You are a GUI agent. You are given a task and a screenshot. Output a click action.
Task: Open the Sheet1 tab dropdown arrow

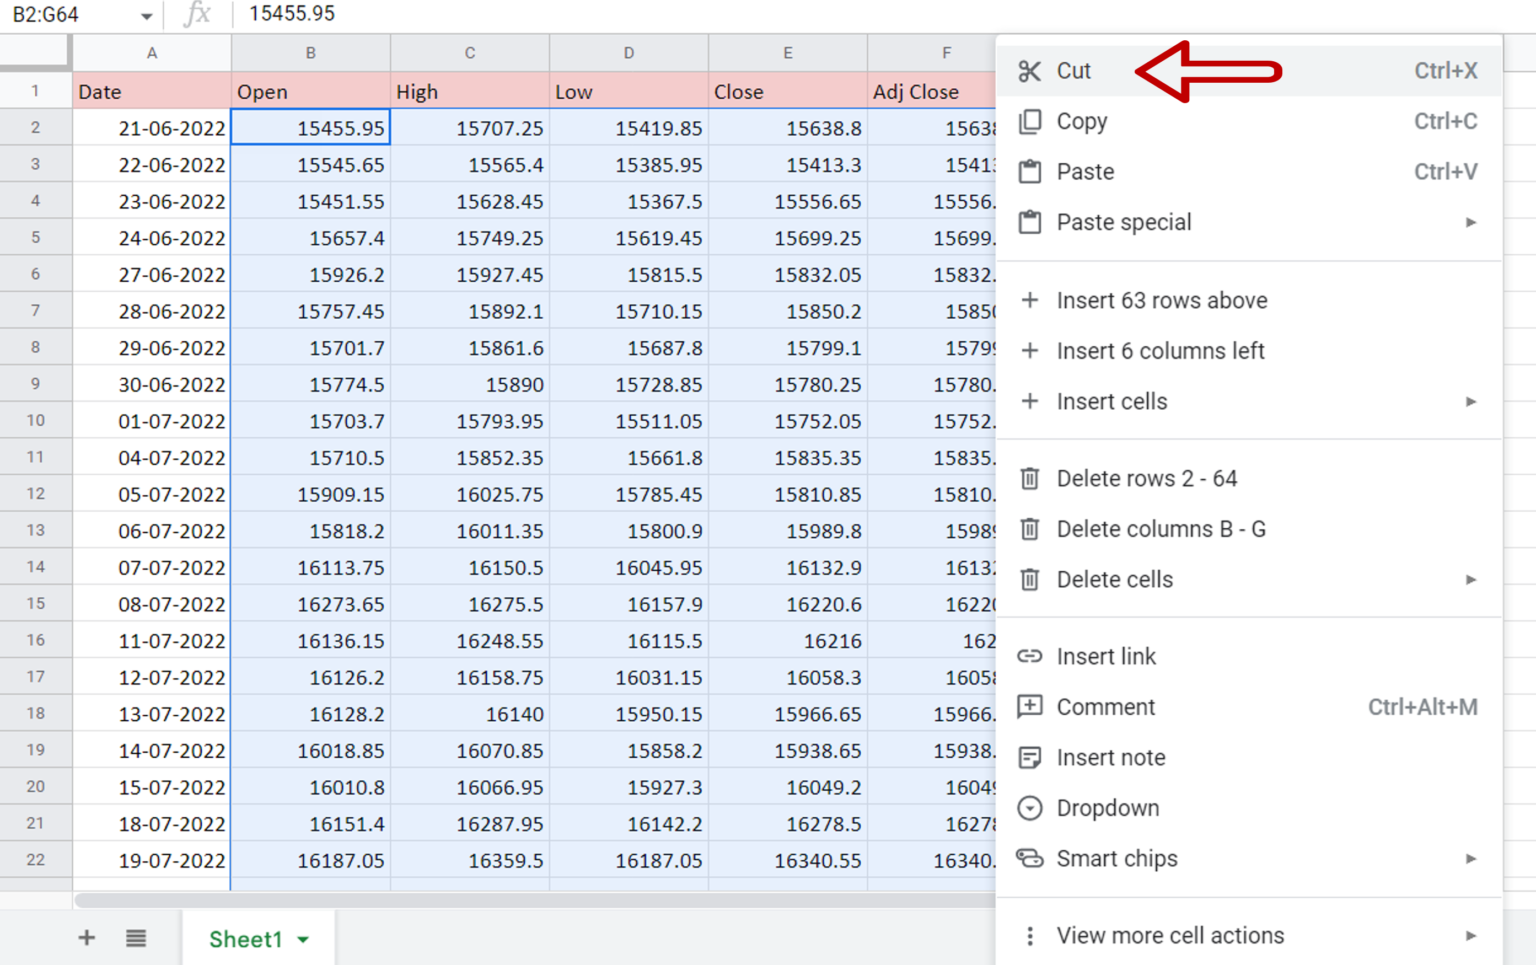tap(301, 939)
